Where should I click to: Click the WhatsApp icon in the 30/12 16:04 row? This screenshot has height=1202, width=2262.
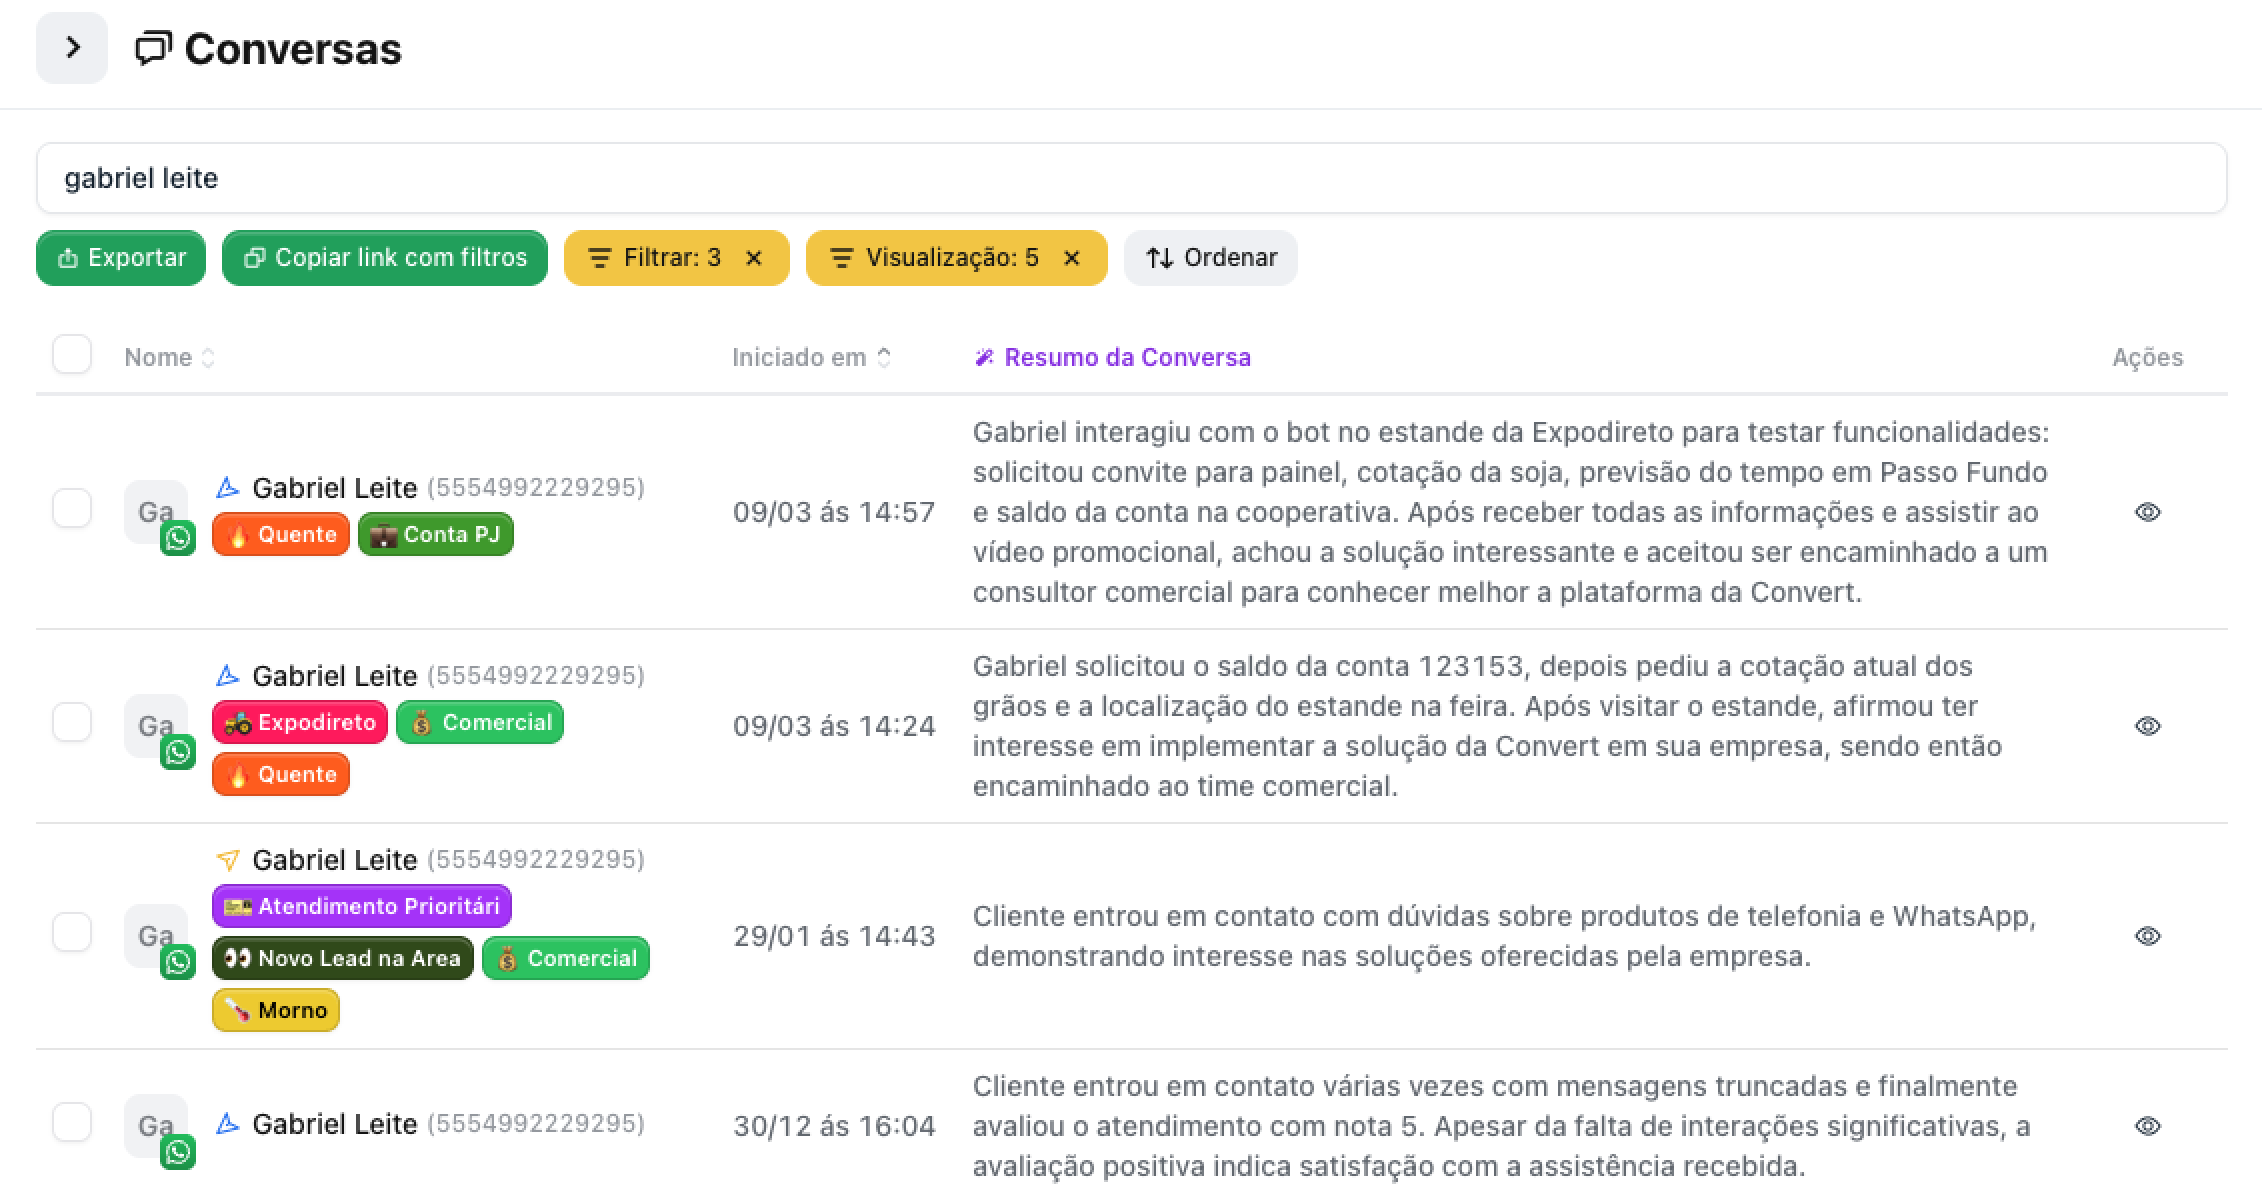(x=178, y=1152)
